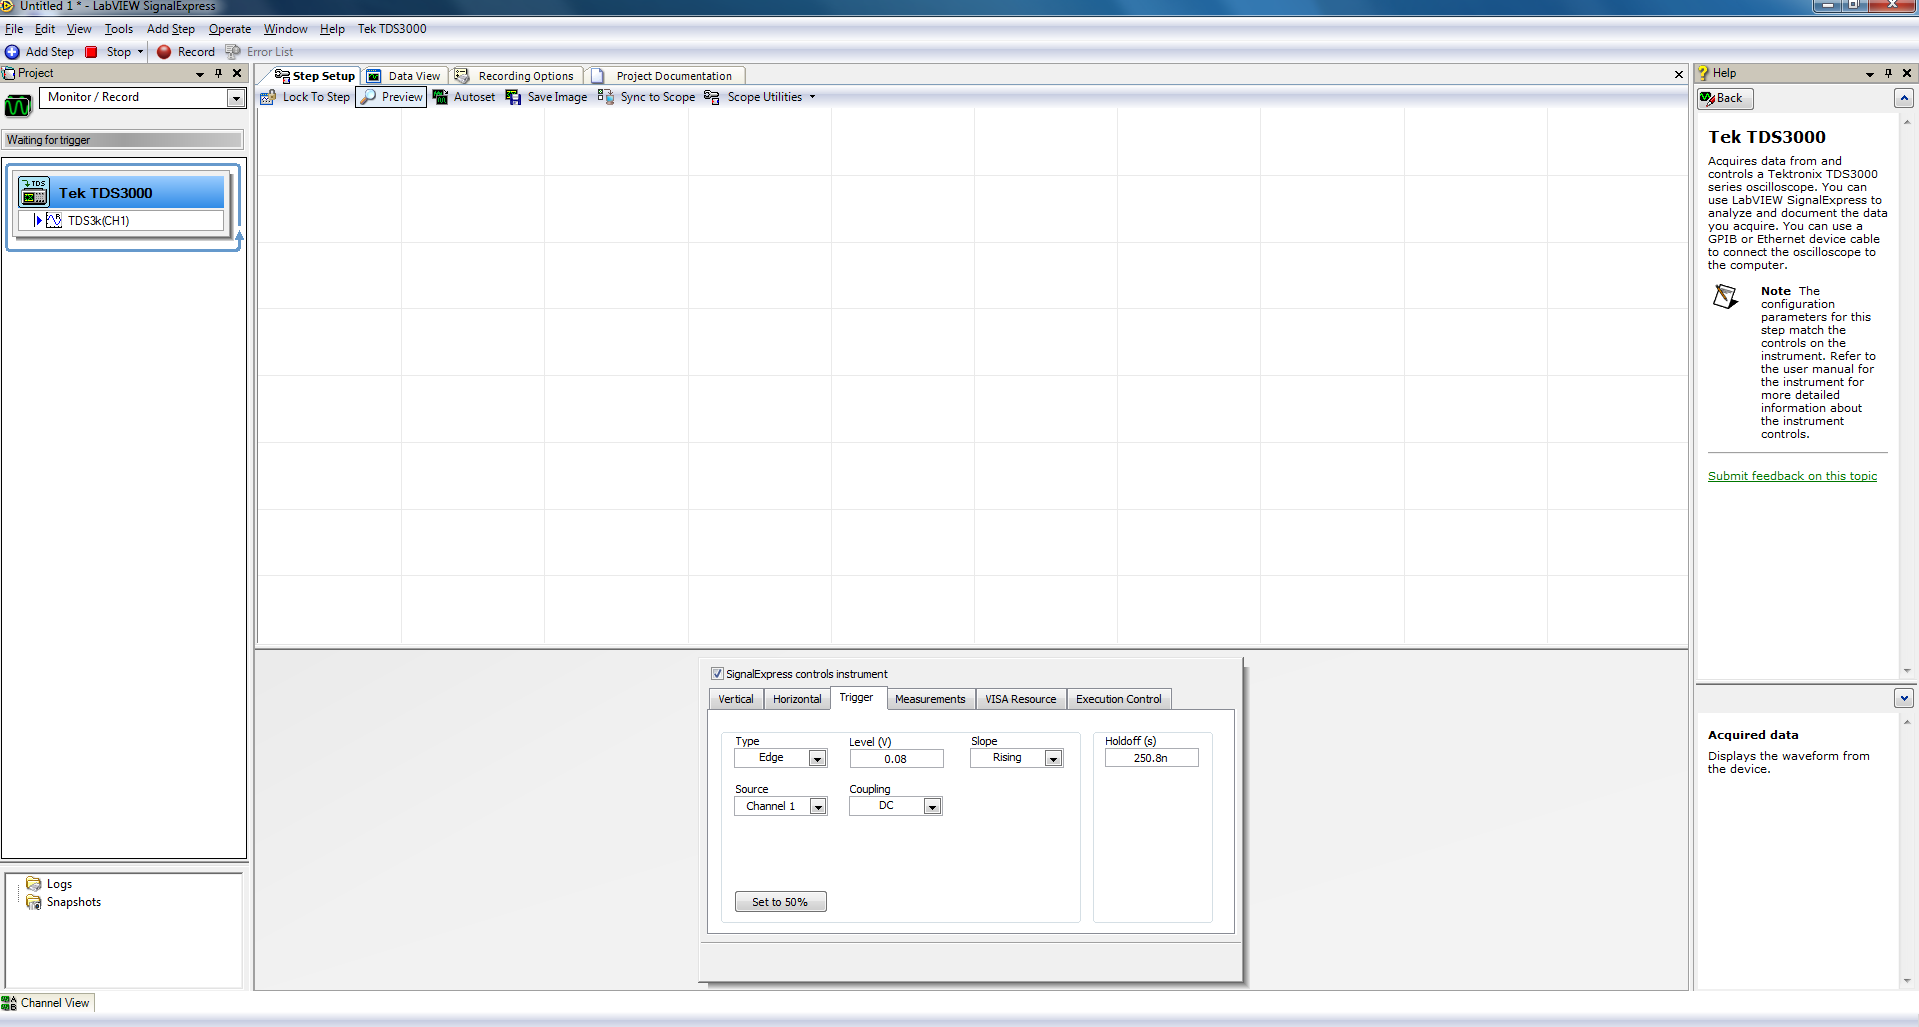1919x1027 pixels.
Task: Click the Help panel vertical scrollbar
Action: (1907, 396)
